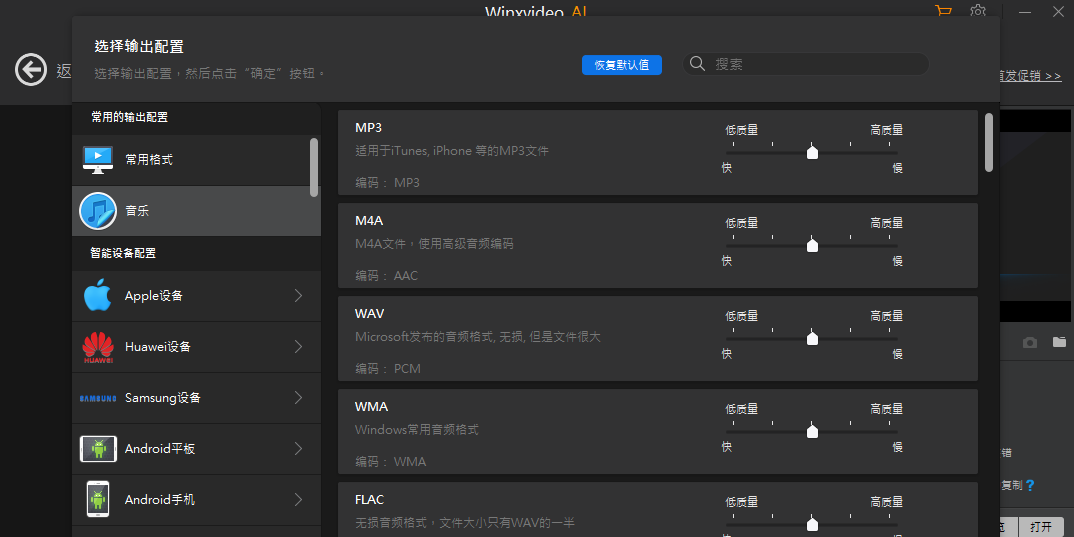Click the MP3 quality slider handle
The image size is (1074, 537).
point(812,152)
